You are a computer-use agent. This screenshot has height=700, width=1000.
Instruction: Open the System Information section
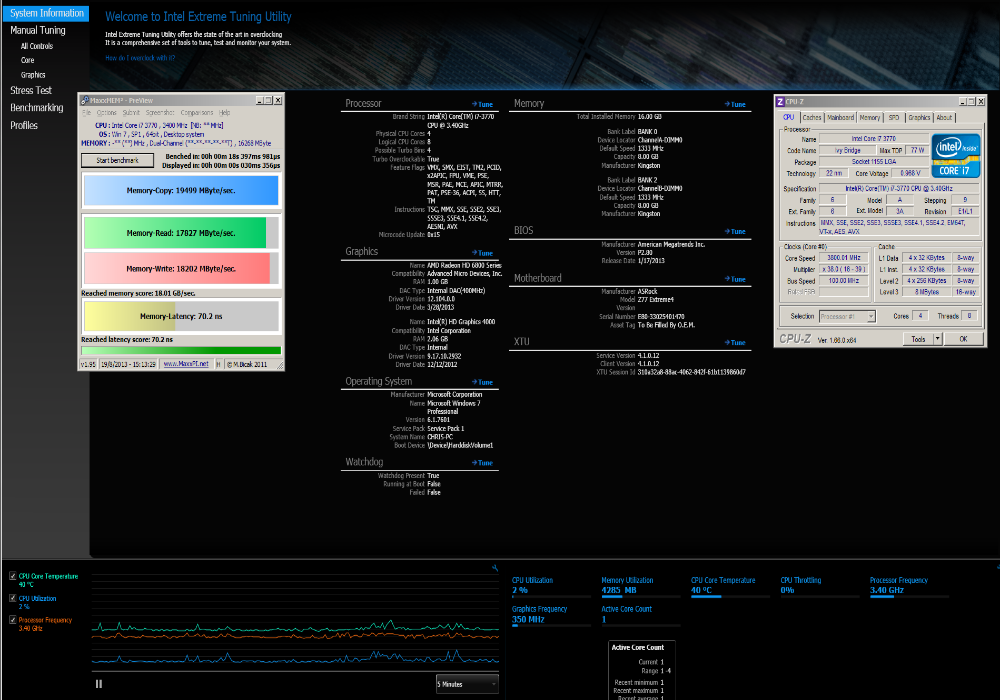pyautogui.click(x=47, y=13)
